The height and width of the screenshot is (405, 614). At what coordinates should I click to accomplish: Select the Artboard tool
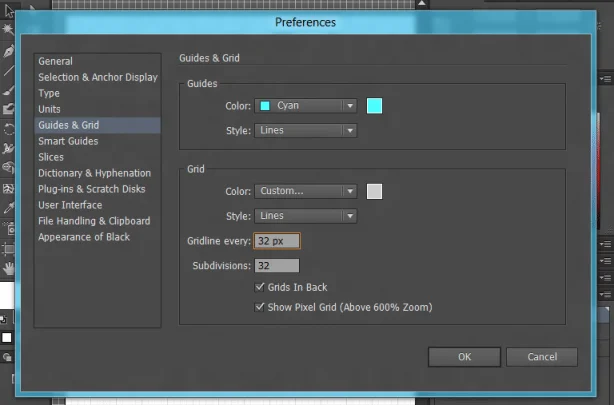pos(8,249)
